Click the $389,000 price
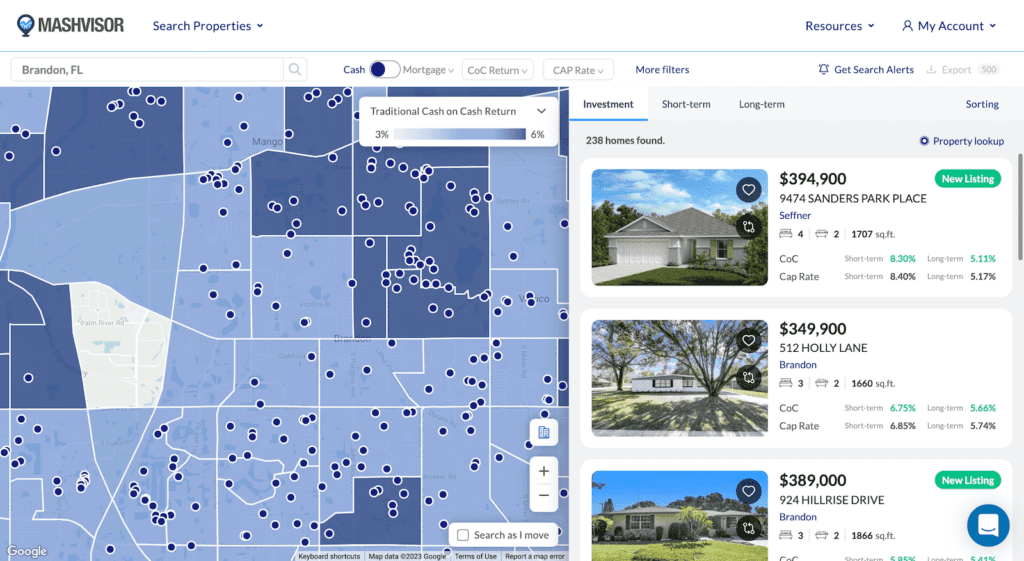The width and height of the screenshot is (1024, 561). coord(812,480)
